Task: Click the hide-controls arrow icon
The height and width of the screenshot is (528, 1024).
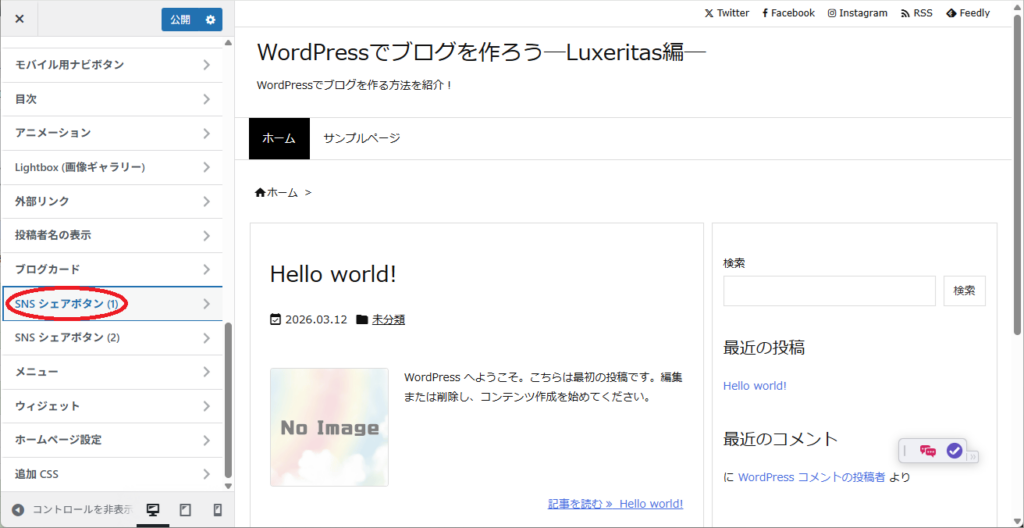Action: tap(18, 510)
